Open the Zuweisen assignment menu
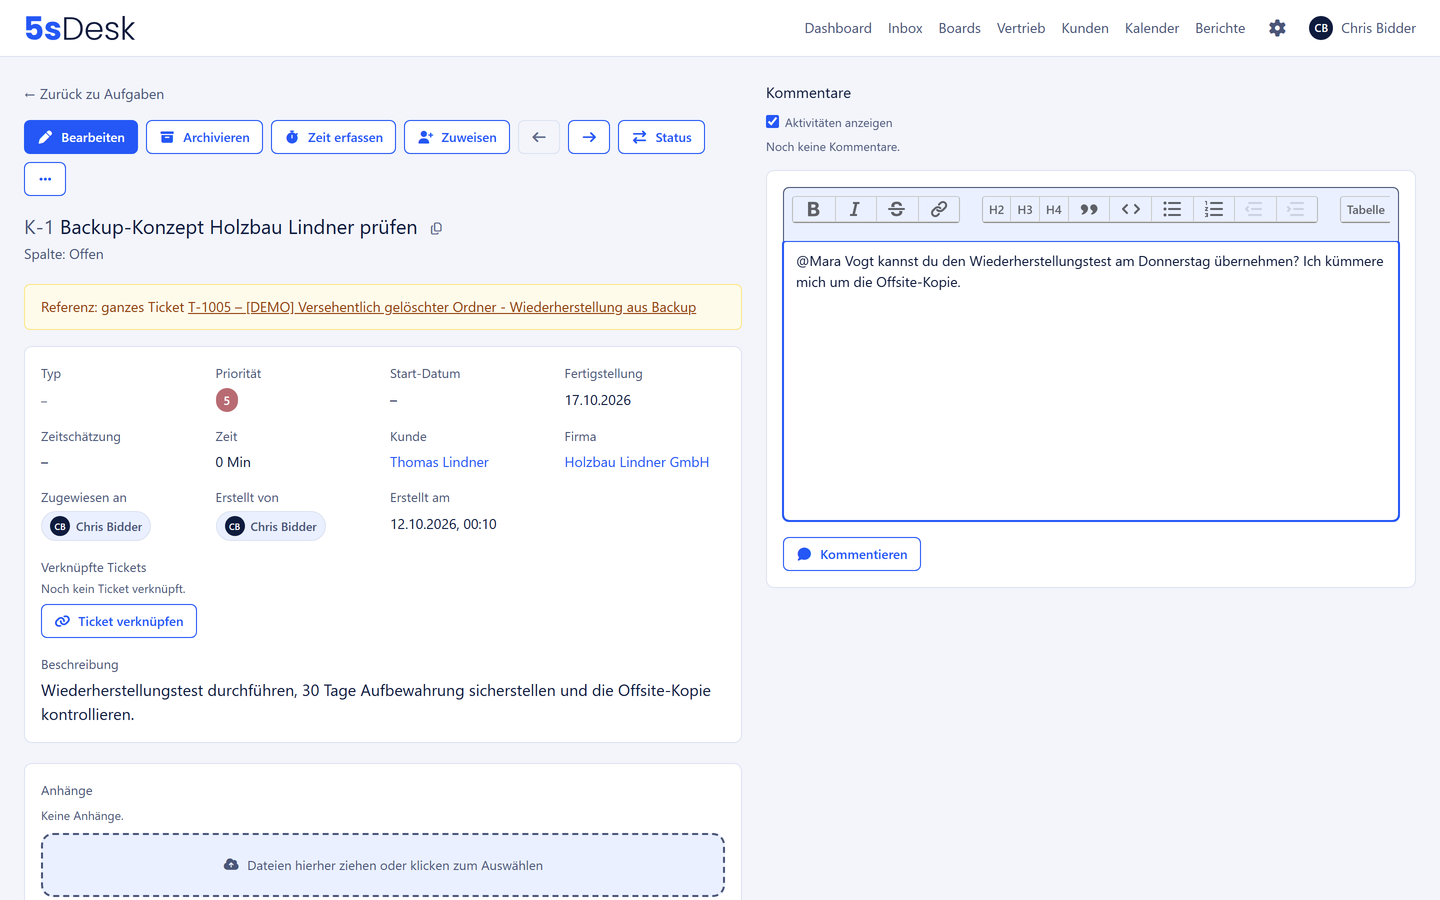This screenshot has width=1440, height=900. tap(457, 137)
